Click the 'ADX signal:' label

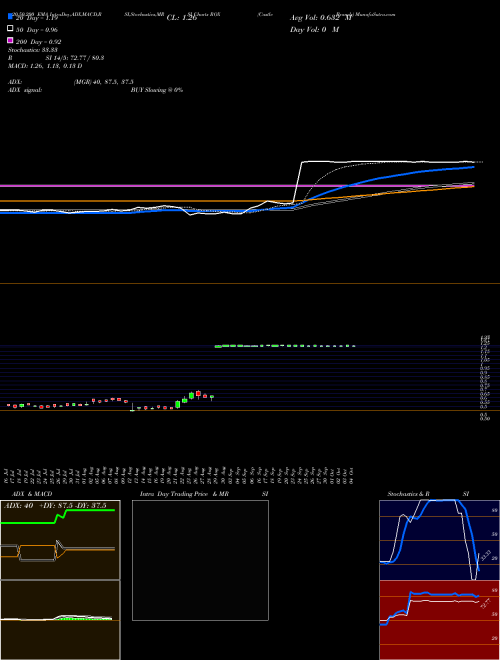coord(25,90)
